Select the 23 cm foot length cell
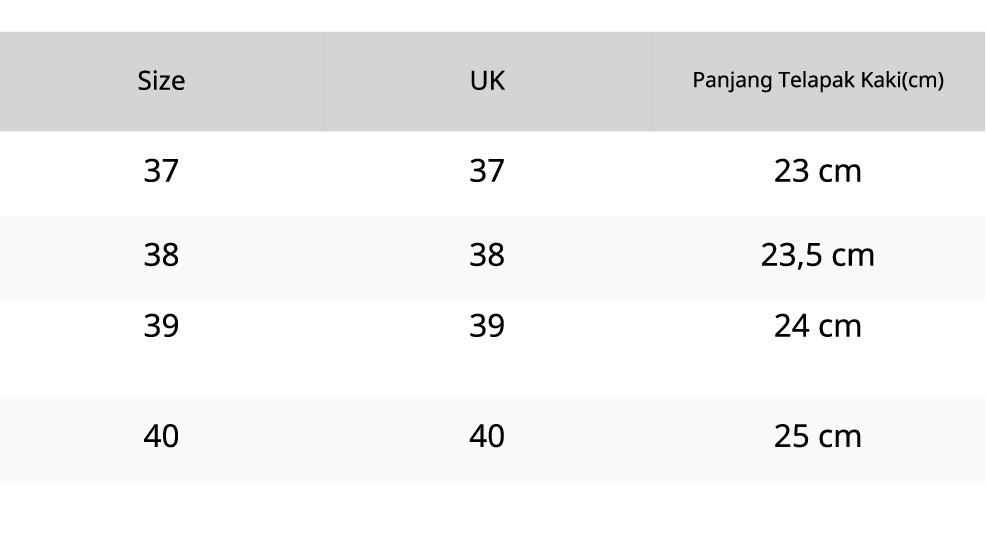 coord(817,171)
